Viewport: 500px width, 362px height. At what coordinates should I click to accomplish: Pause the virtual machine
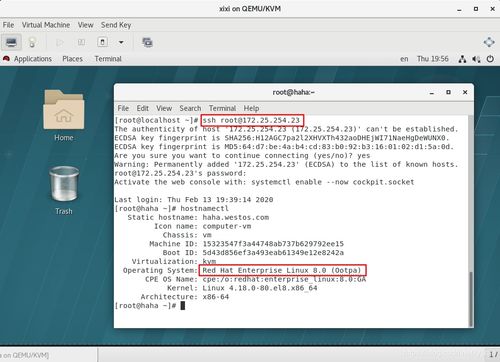(x=81, y=42)
